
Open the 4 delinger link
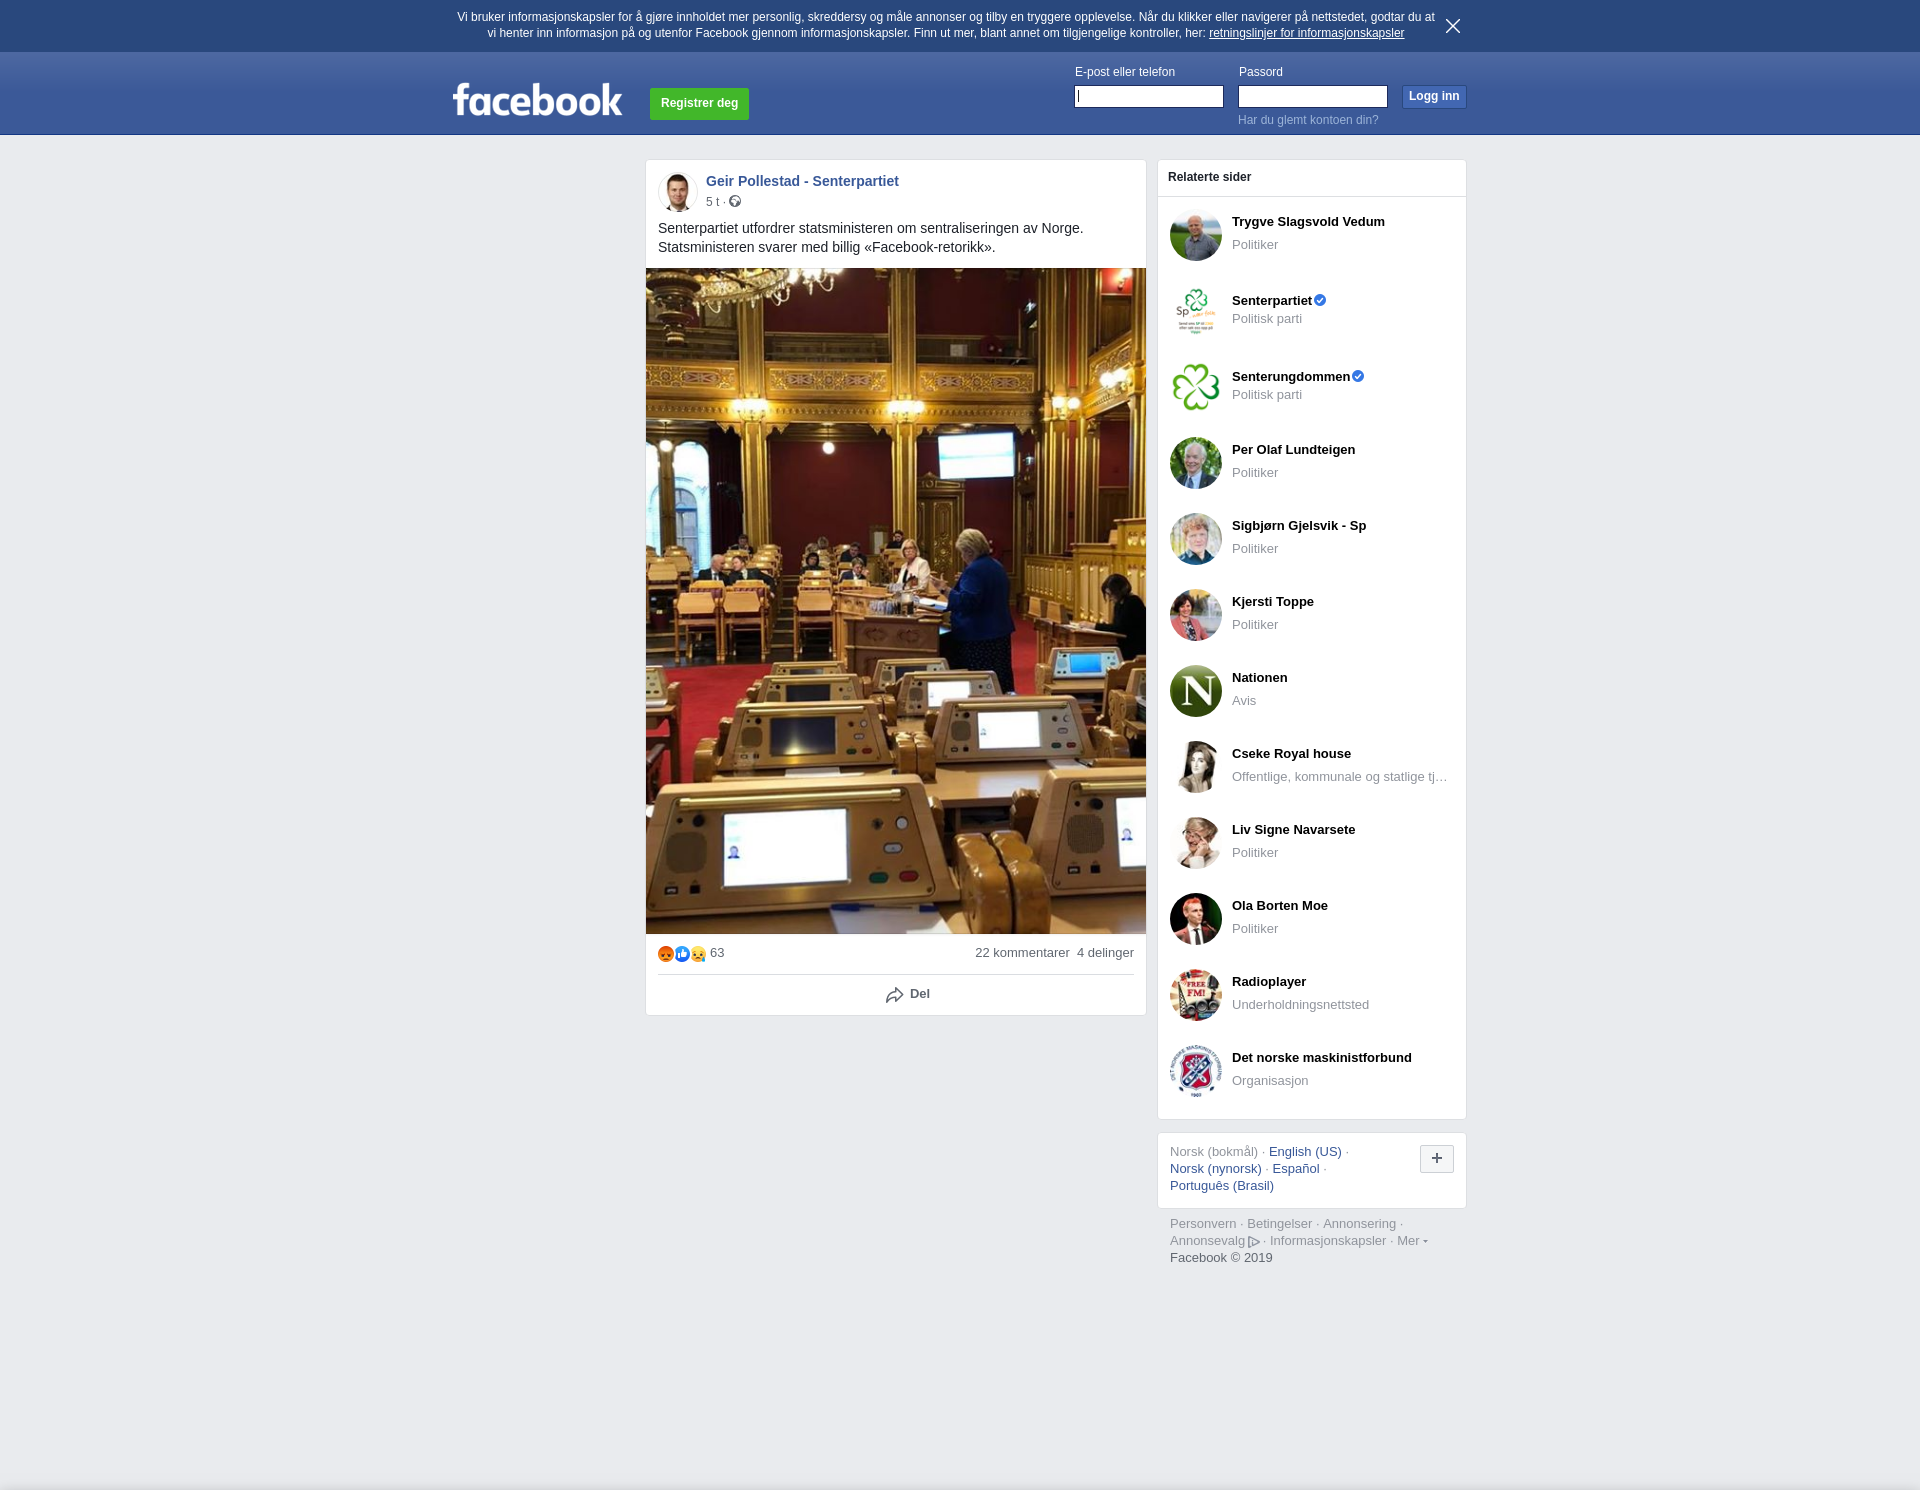tap(1105, 953)
